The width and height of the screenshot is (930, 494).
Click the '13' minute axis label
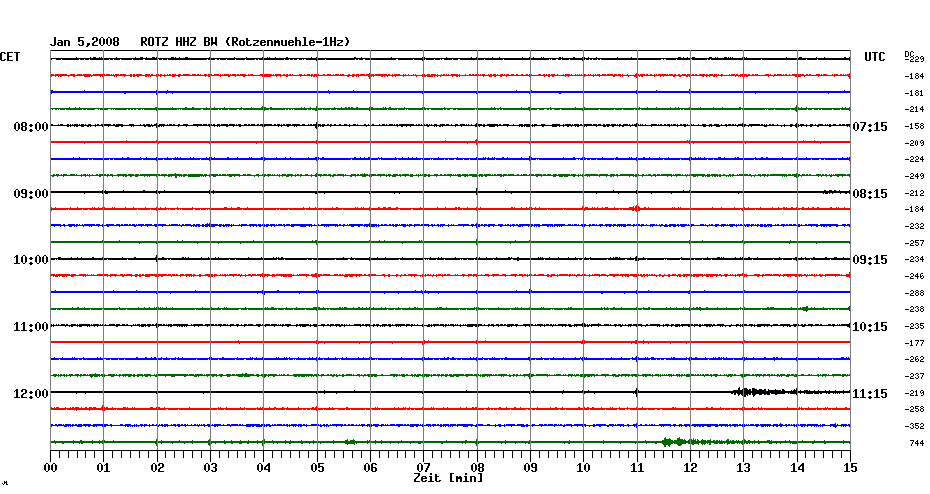(x=744, y=467)
